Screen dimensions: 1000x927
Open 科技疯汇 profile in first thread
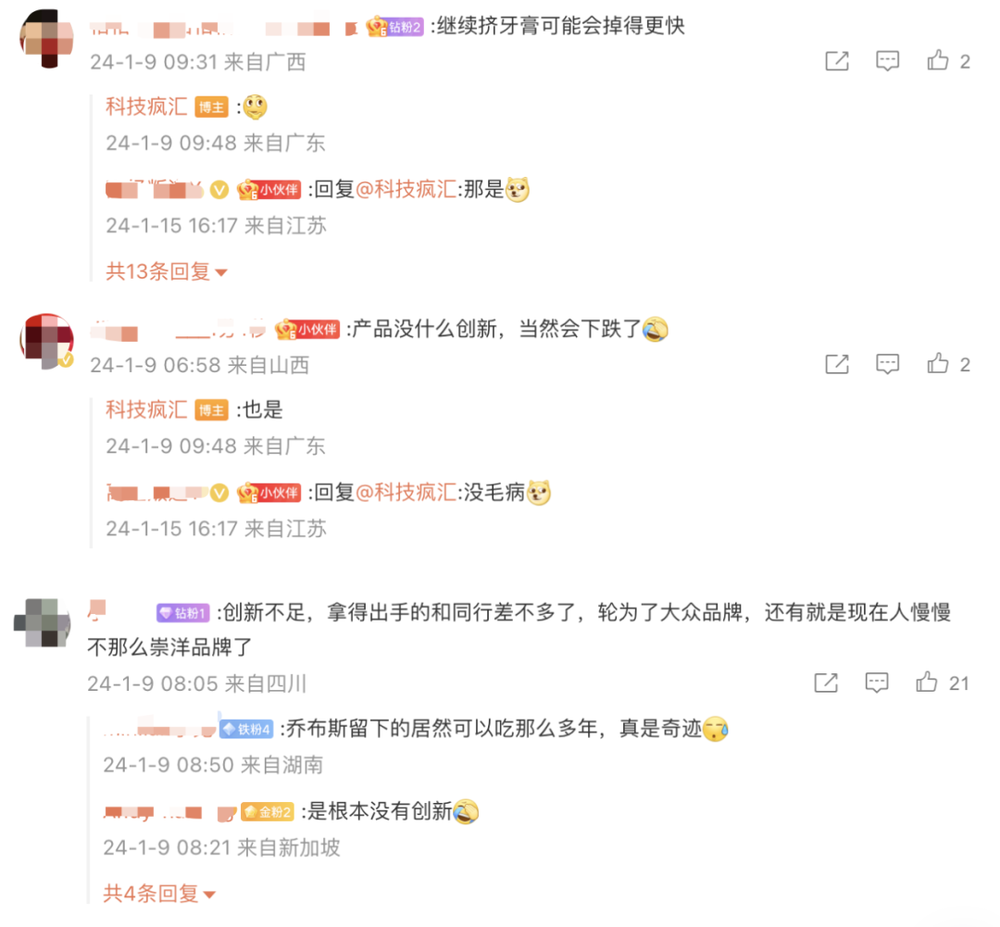click(x=146, y=106)
